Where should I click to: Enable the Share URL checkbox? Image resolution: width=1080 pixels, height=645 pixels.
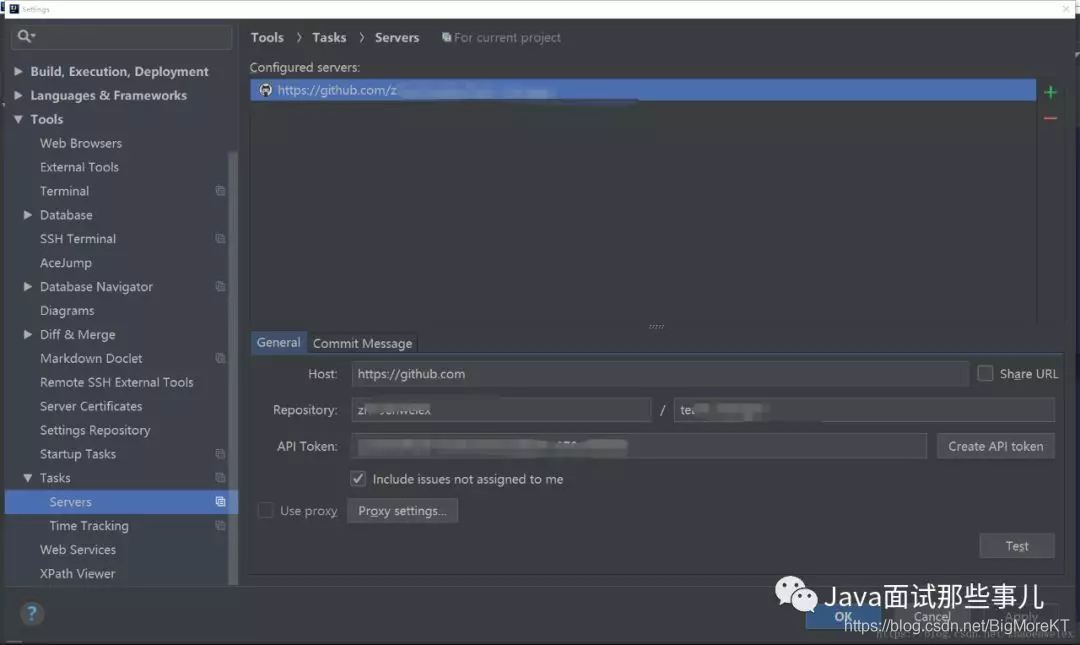[x=985, y=373]
